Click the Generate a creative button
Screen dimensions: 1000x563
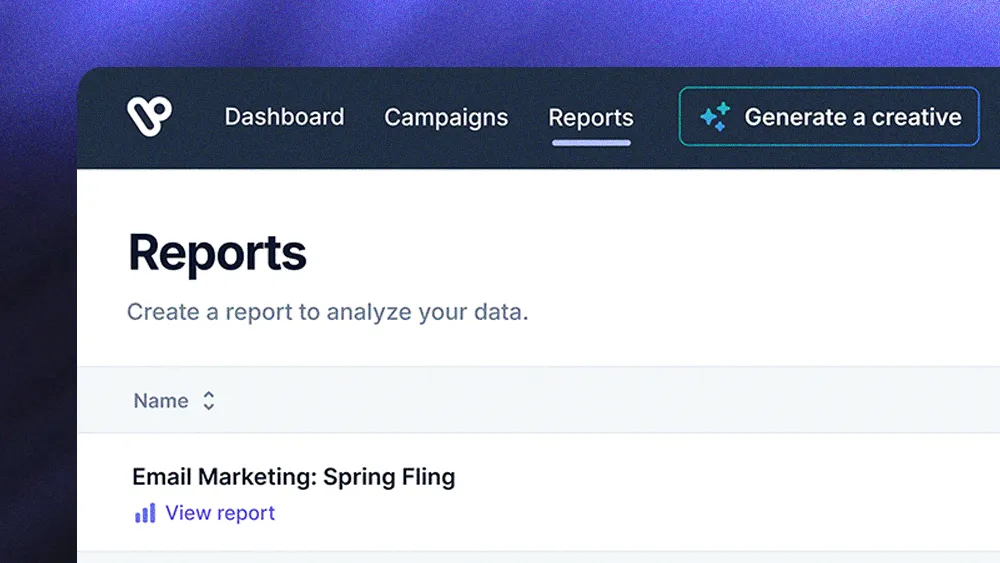(829, 117)
